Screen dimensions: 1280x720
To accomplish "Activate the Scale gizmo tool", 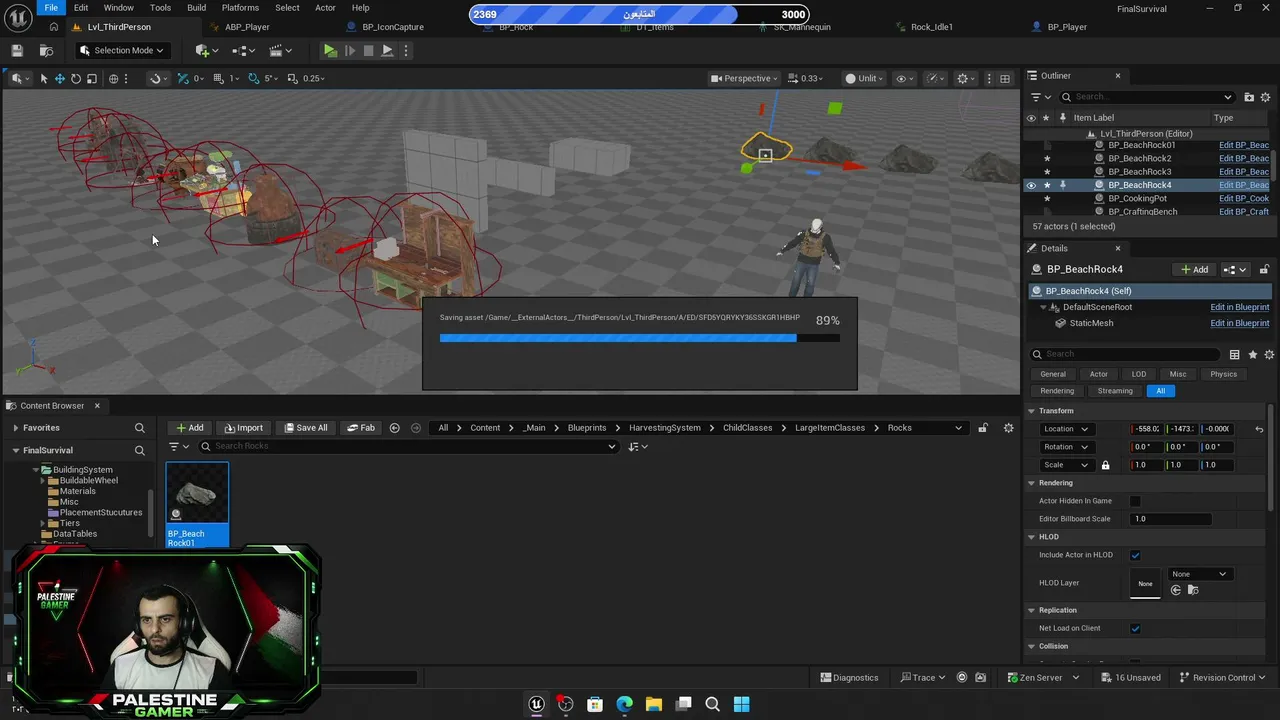I will (91, 78).
